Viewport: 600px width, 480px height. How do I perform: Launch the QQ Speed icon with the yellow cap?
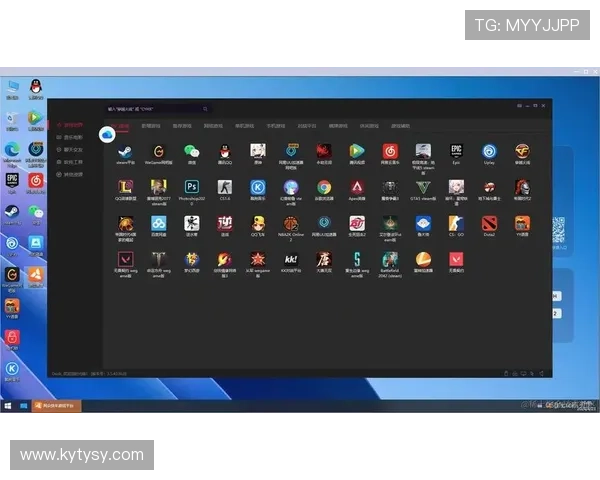258,223
